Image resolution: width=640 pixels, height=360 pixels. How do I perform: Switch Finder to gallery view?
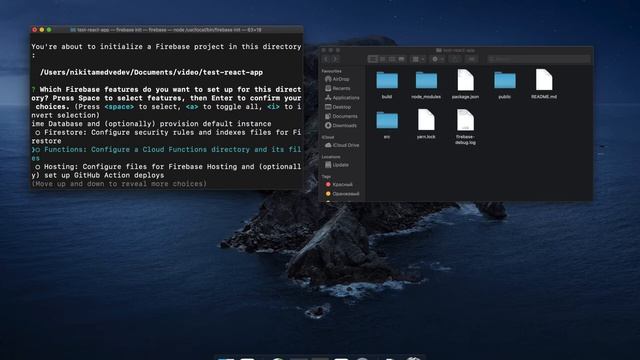tap(401, 60)
